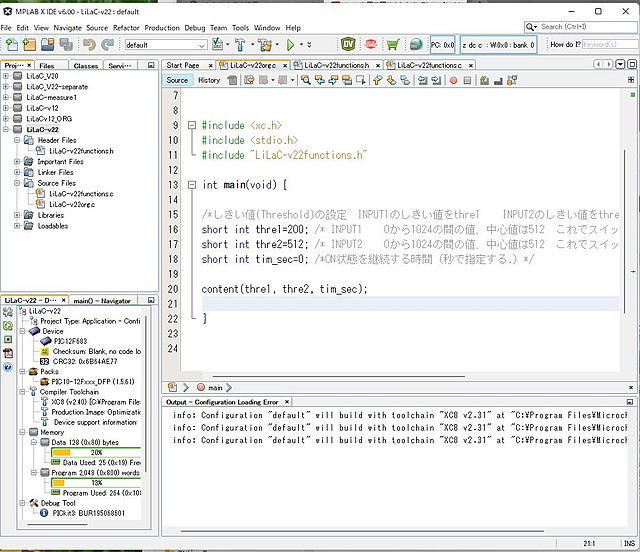The image size is (640, 552).
Task: Switch editor to History view
Action: point(209,80)
